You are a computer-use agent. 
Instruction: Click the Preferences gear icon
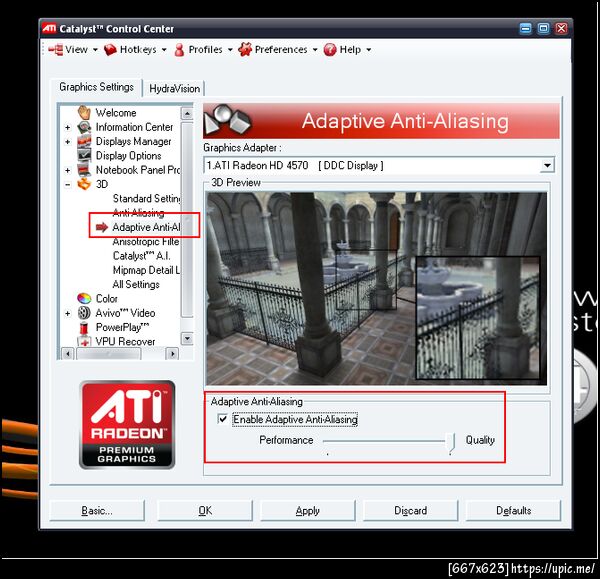pos(245,50)
